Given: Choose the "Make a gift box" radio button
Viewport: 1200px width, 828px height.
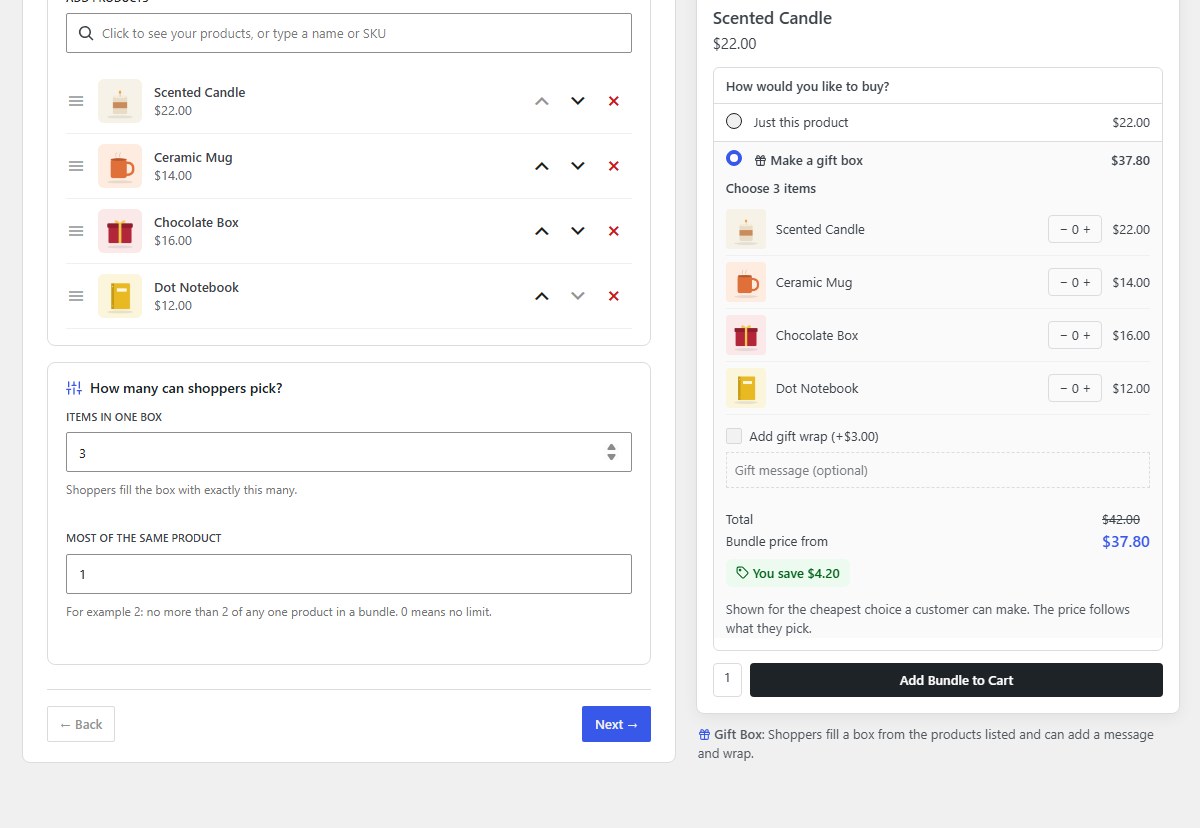Looking at the screenshot, I should [x=734, y=158].
